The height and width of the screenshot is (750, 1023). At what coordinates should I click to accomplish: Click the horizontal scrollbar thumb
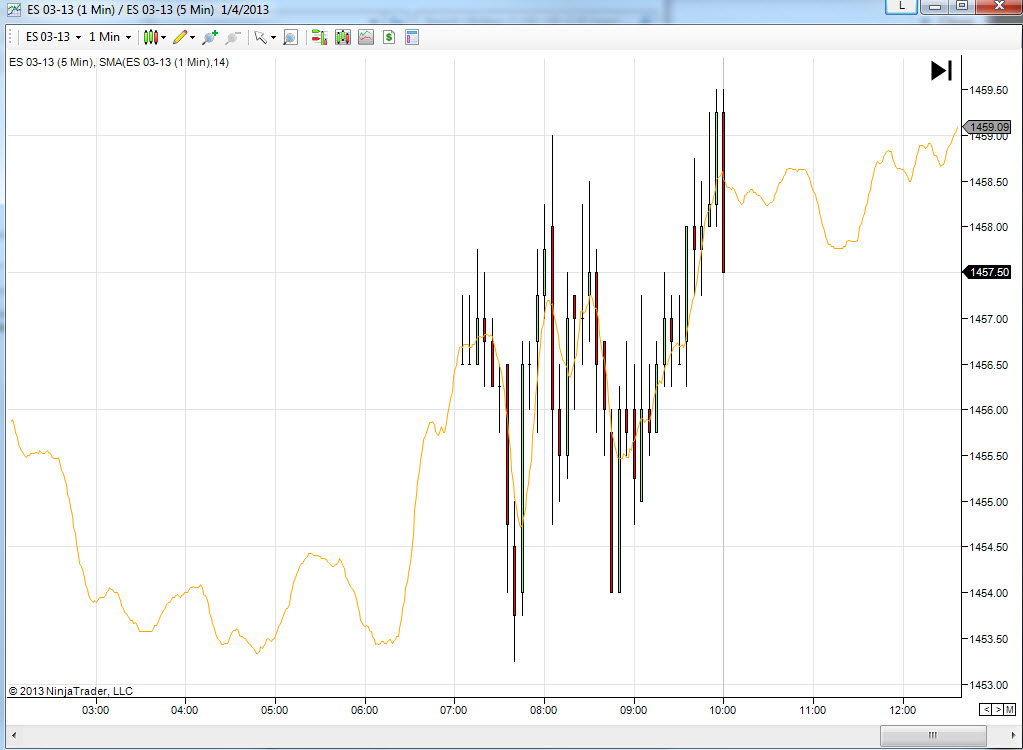point(933,735)
